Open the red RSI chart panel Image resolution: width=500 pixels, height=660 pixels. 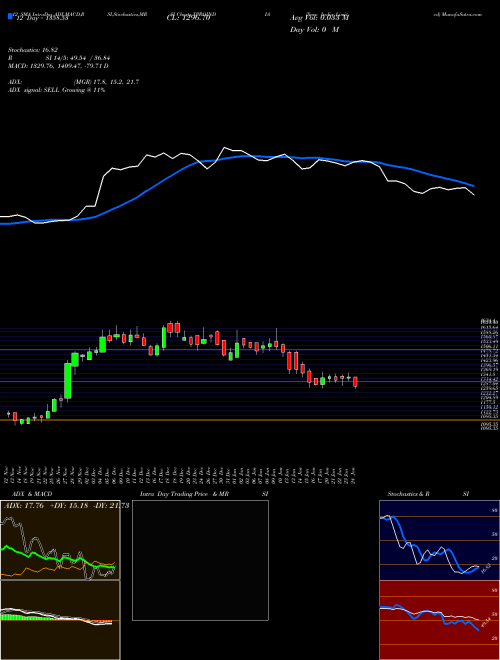point(439,620)
